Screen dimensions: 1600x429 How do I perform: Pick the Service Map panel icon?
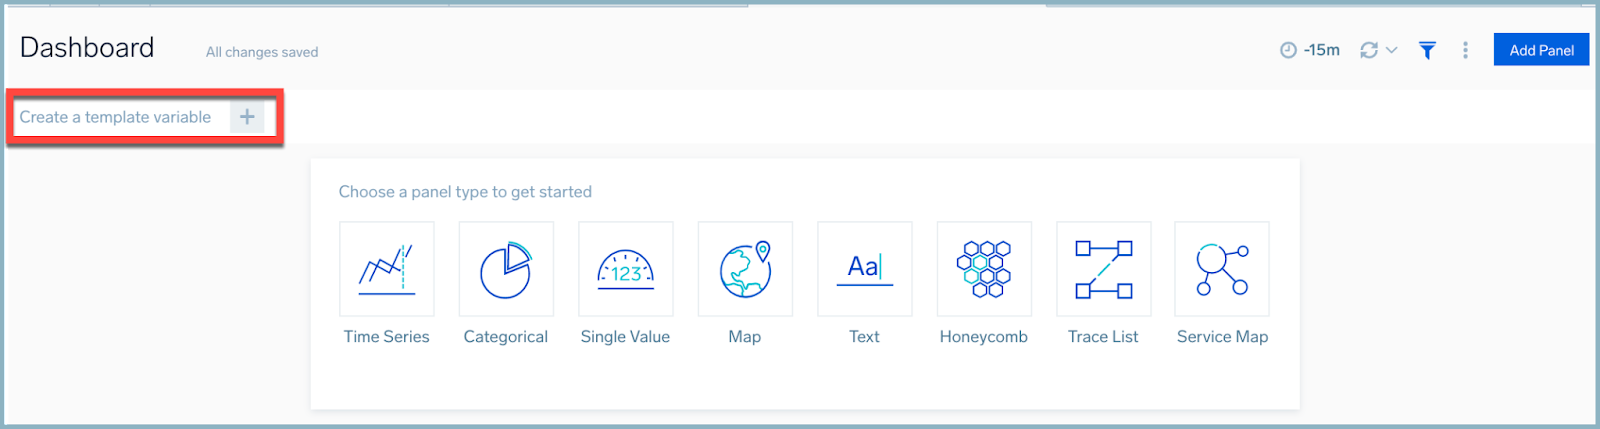click(x=1222, y=269)
